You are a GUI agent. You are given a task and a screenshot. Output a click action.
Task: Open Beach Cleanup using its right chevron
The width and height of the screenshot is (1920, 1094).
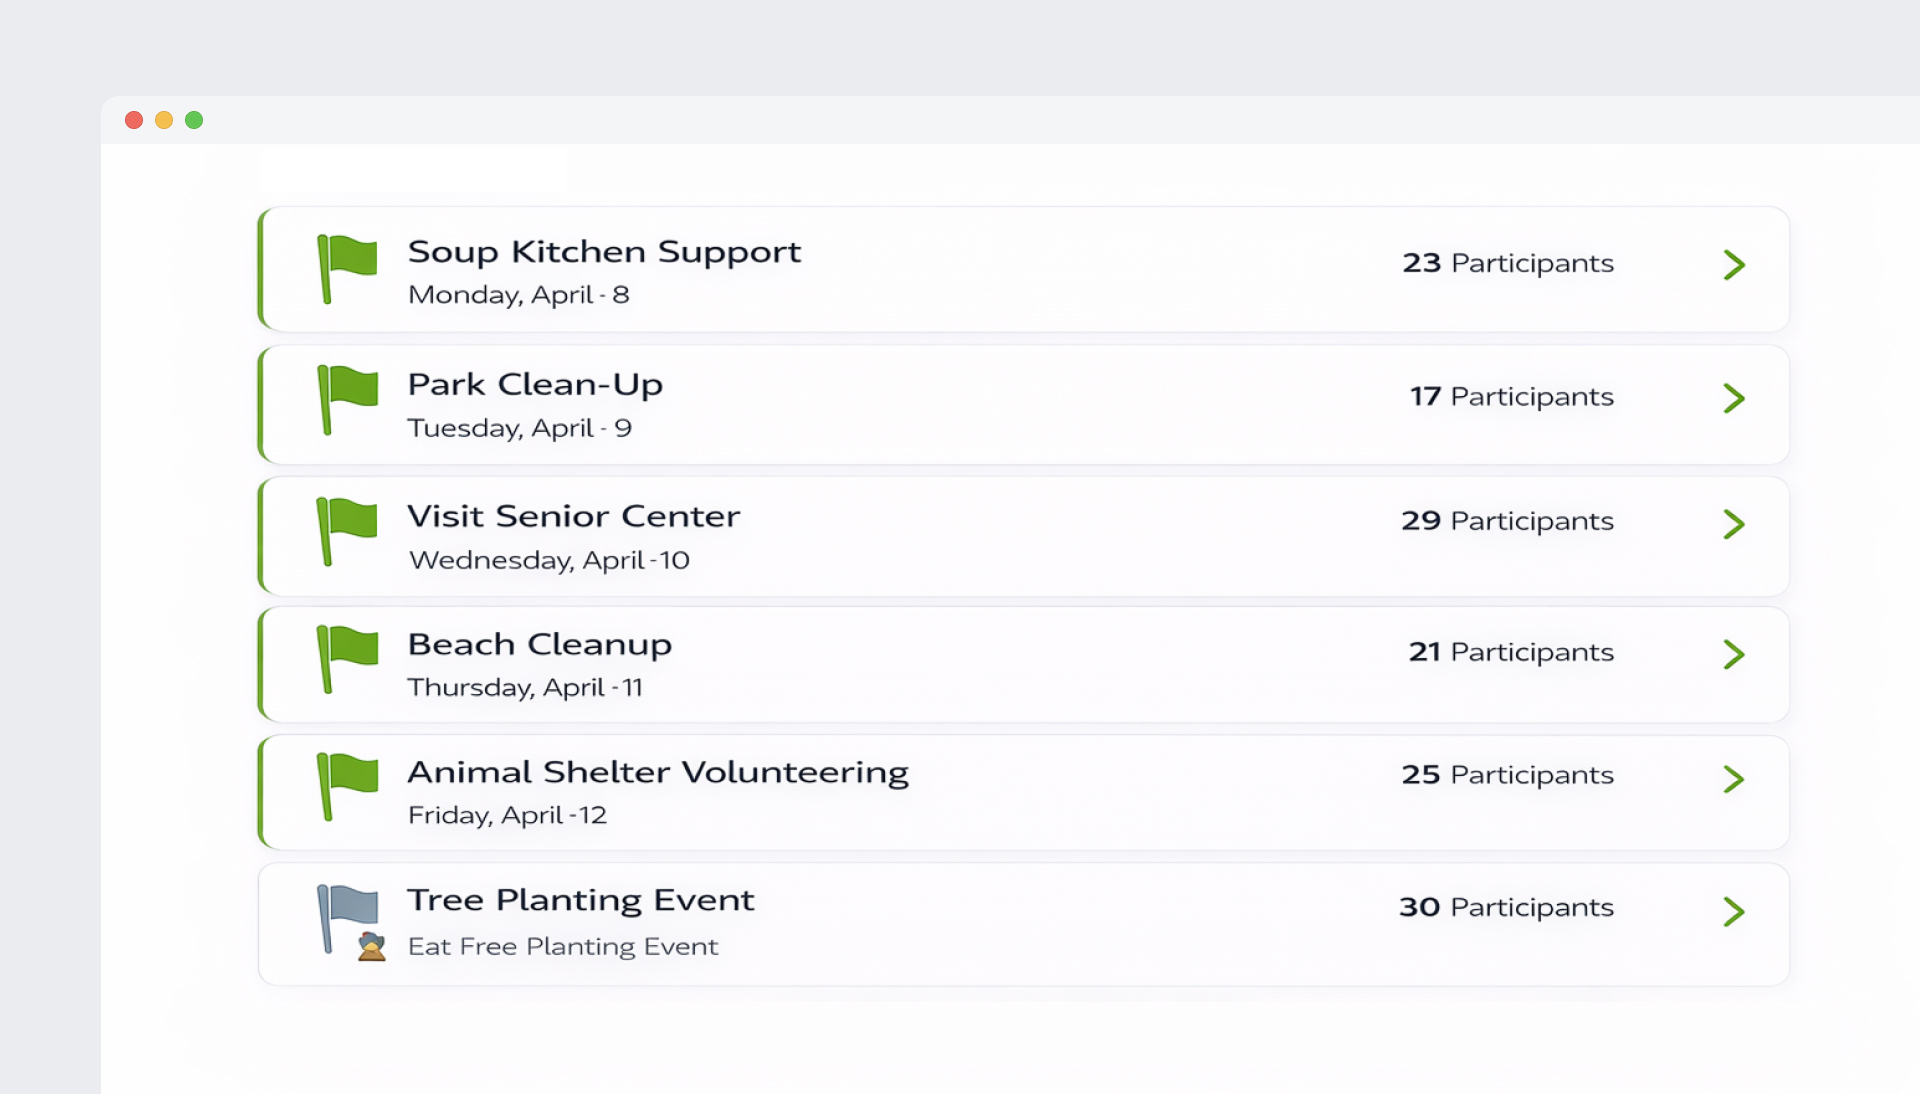(1734, 655)
